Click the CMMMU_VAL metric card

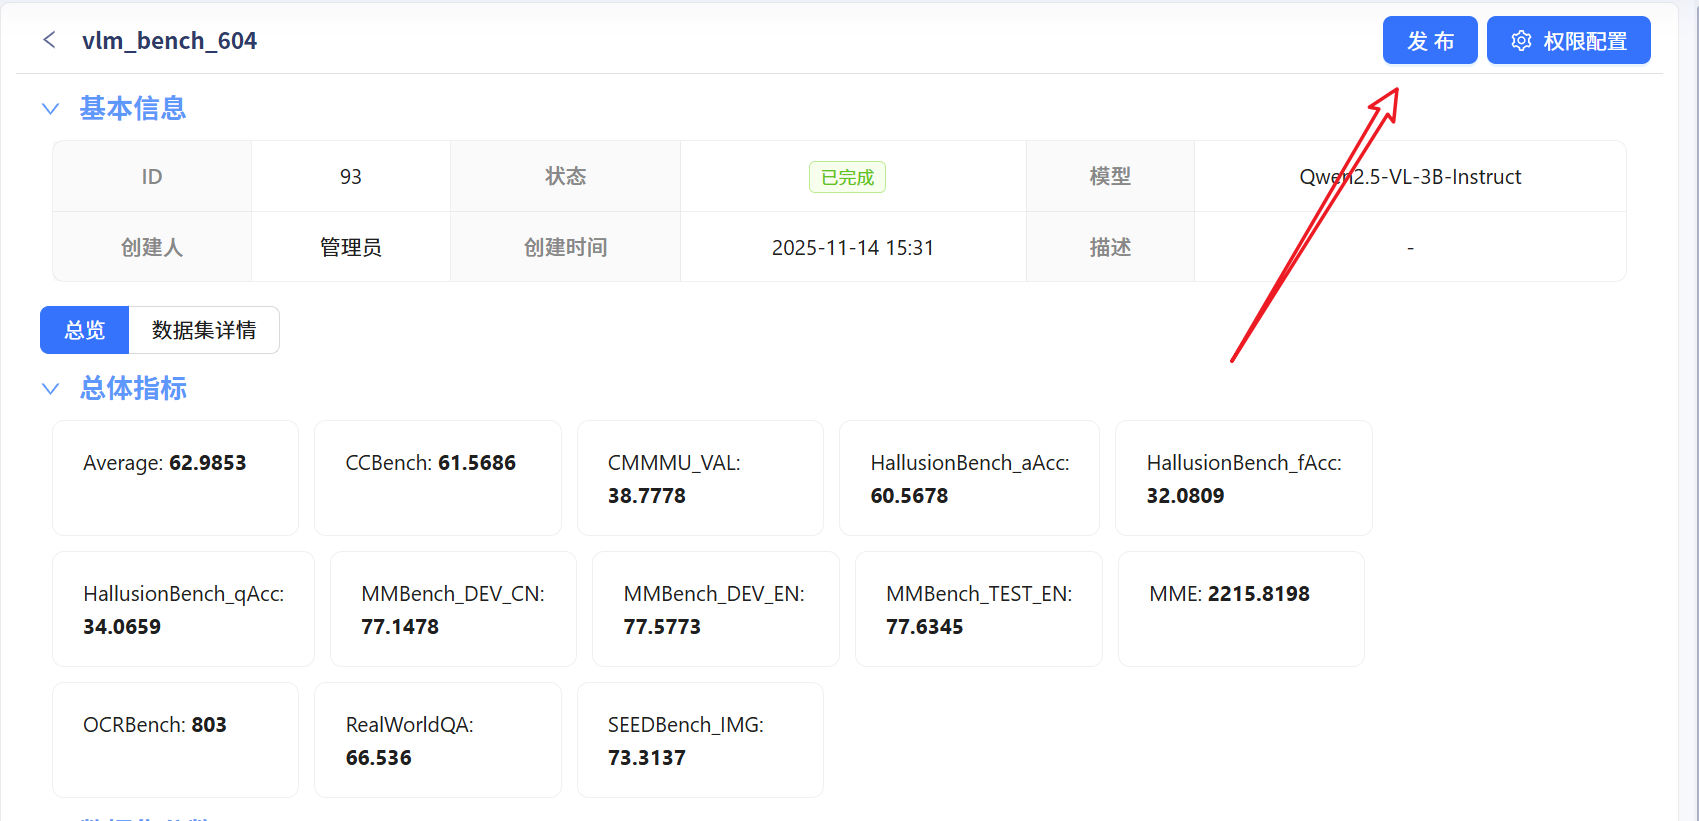tap(700, 478)
